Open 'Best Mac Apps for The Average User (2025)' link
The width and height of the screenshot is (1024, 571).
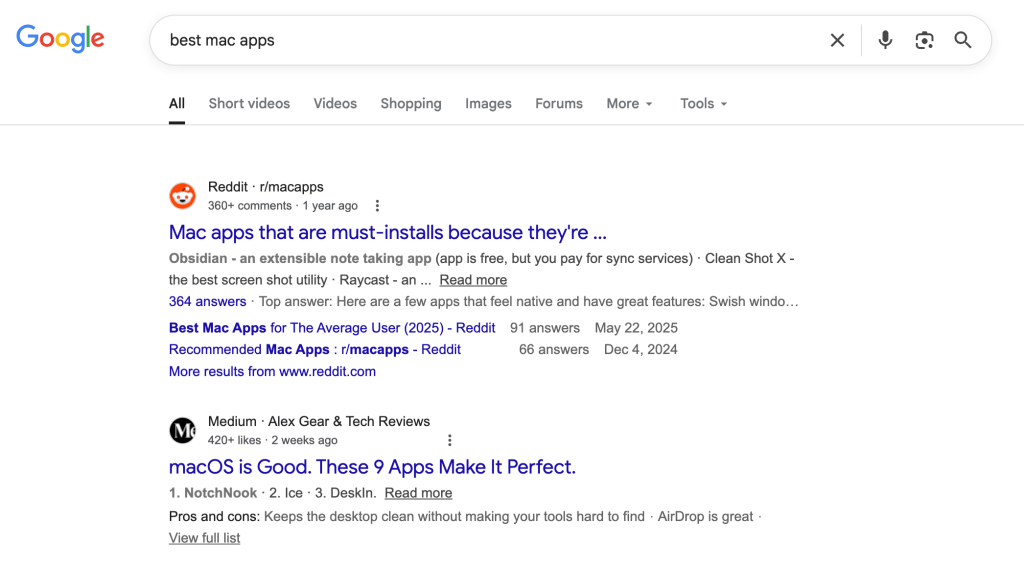click(332, 328)
